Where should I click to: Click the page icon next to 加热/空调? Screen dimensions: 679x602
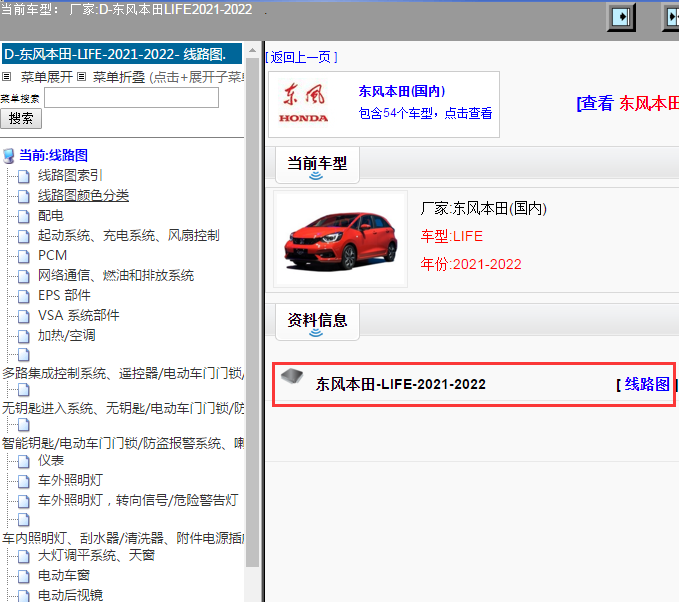[x=24, y=336]
